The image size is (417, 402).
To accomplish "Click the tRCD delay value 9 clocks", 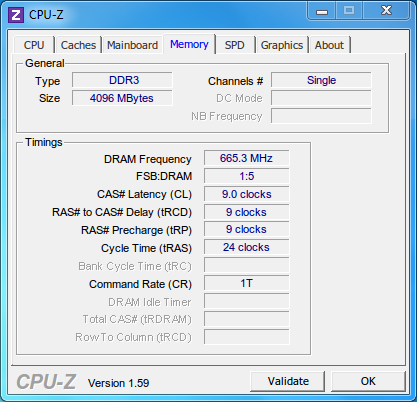I will (x=247, y=212).
